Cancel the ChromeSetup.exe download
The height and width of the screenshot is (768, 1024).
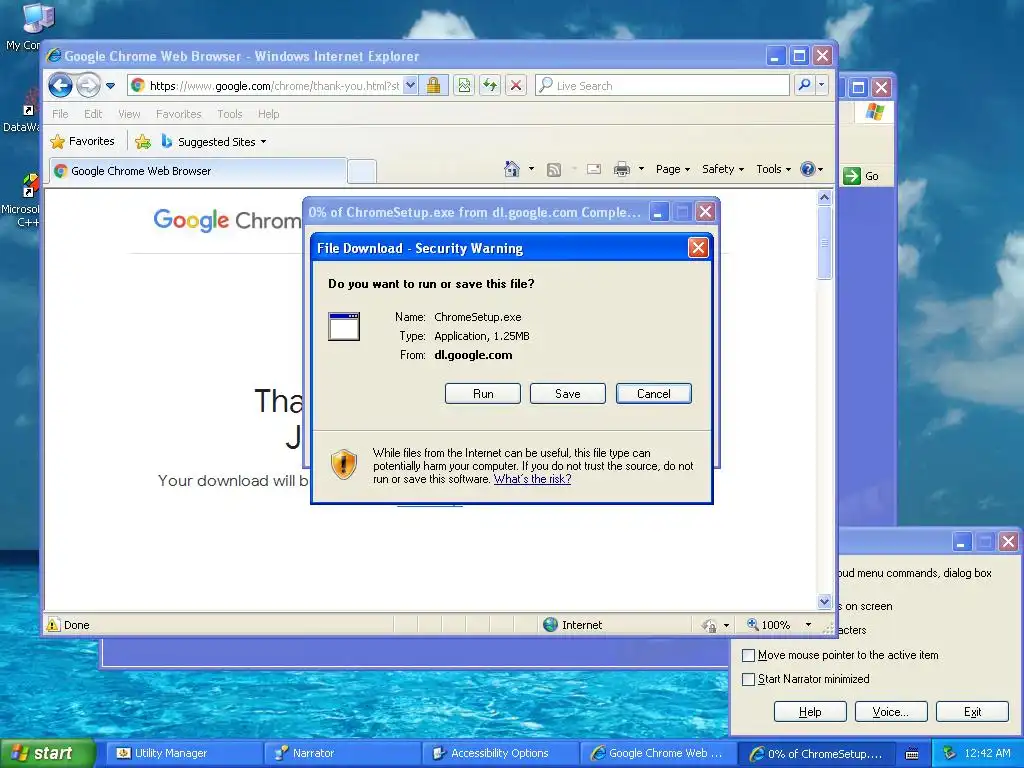point(654,393)
